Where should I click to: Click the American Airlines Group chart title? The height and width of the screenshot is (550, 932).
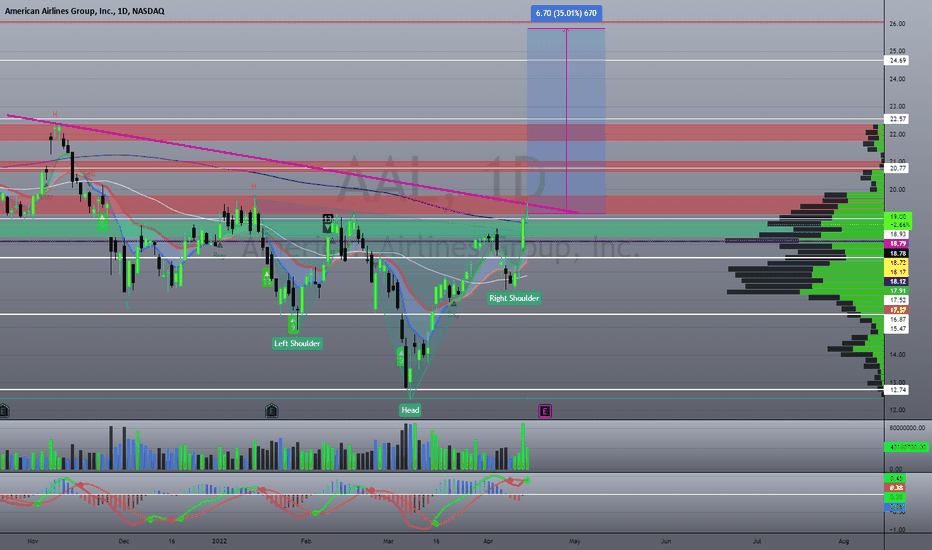[x=84, y=11]
